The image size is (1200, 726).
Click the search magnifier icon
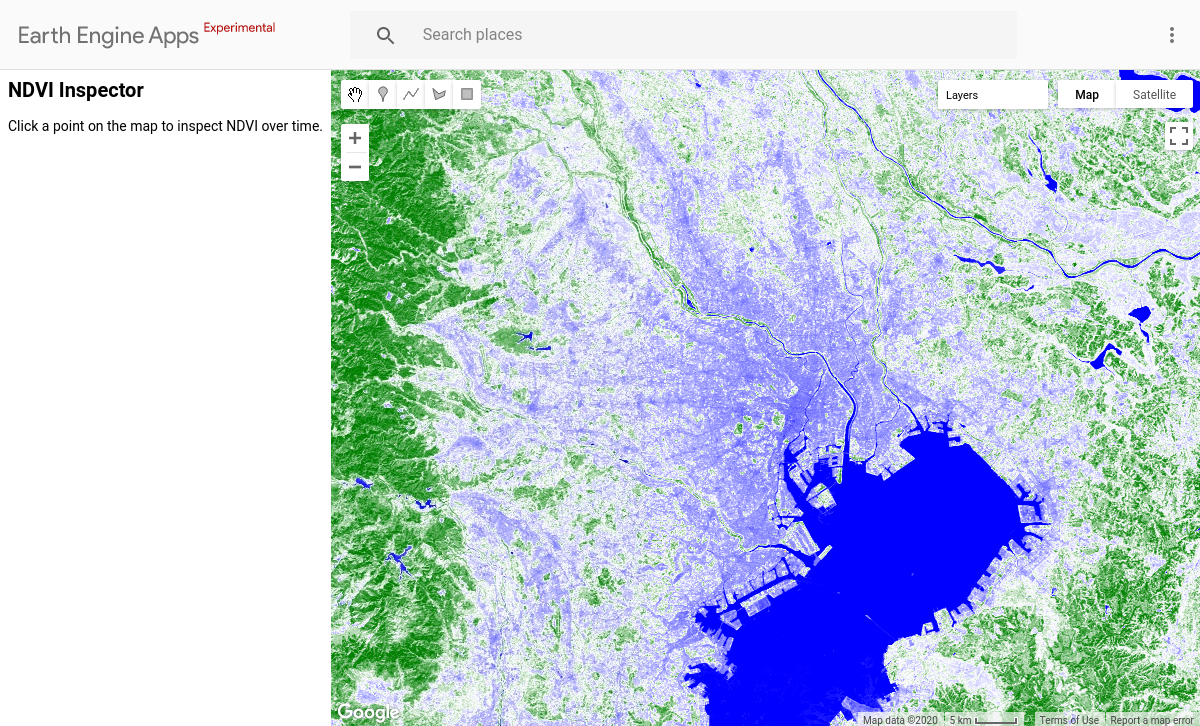pyautogui.click(x=385, y=34)
